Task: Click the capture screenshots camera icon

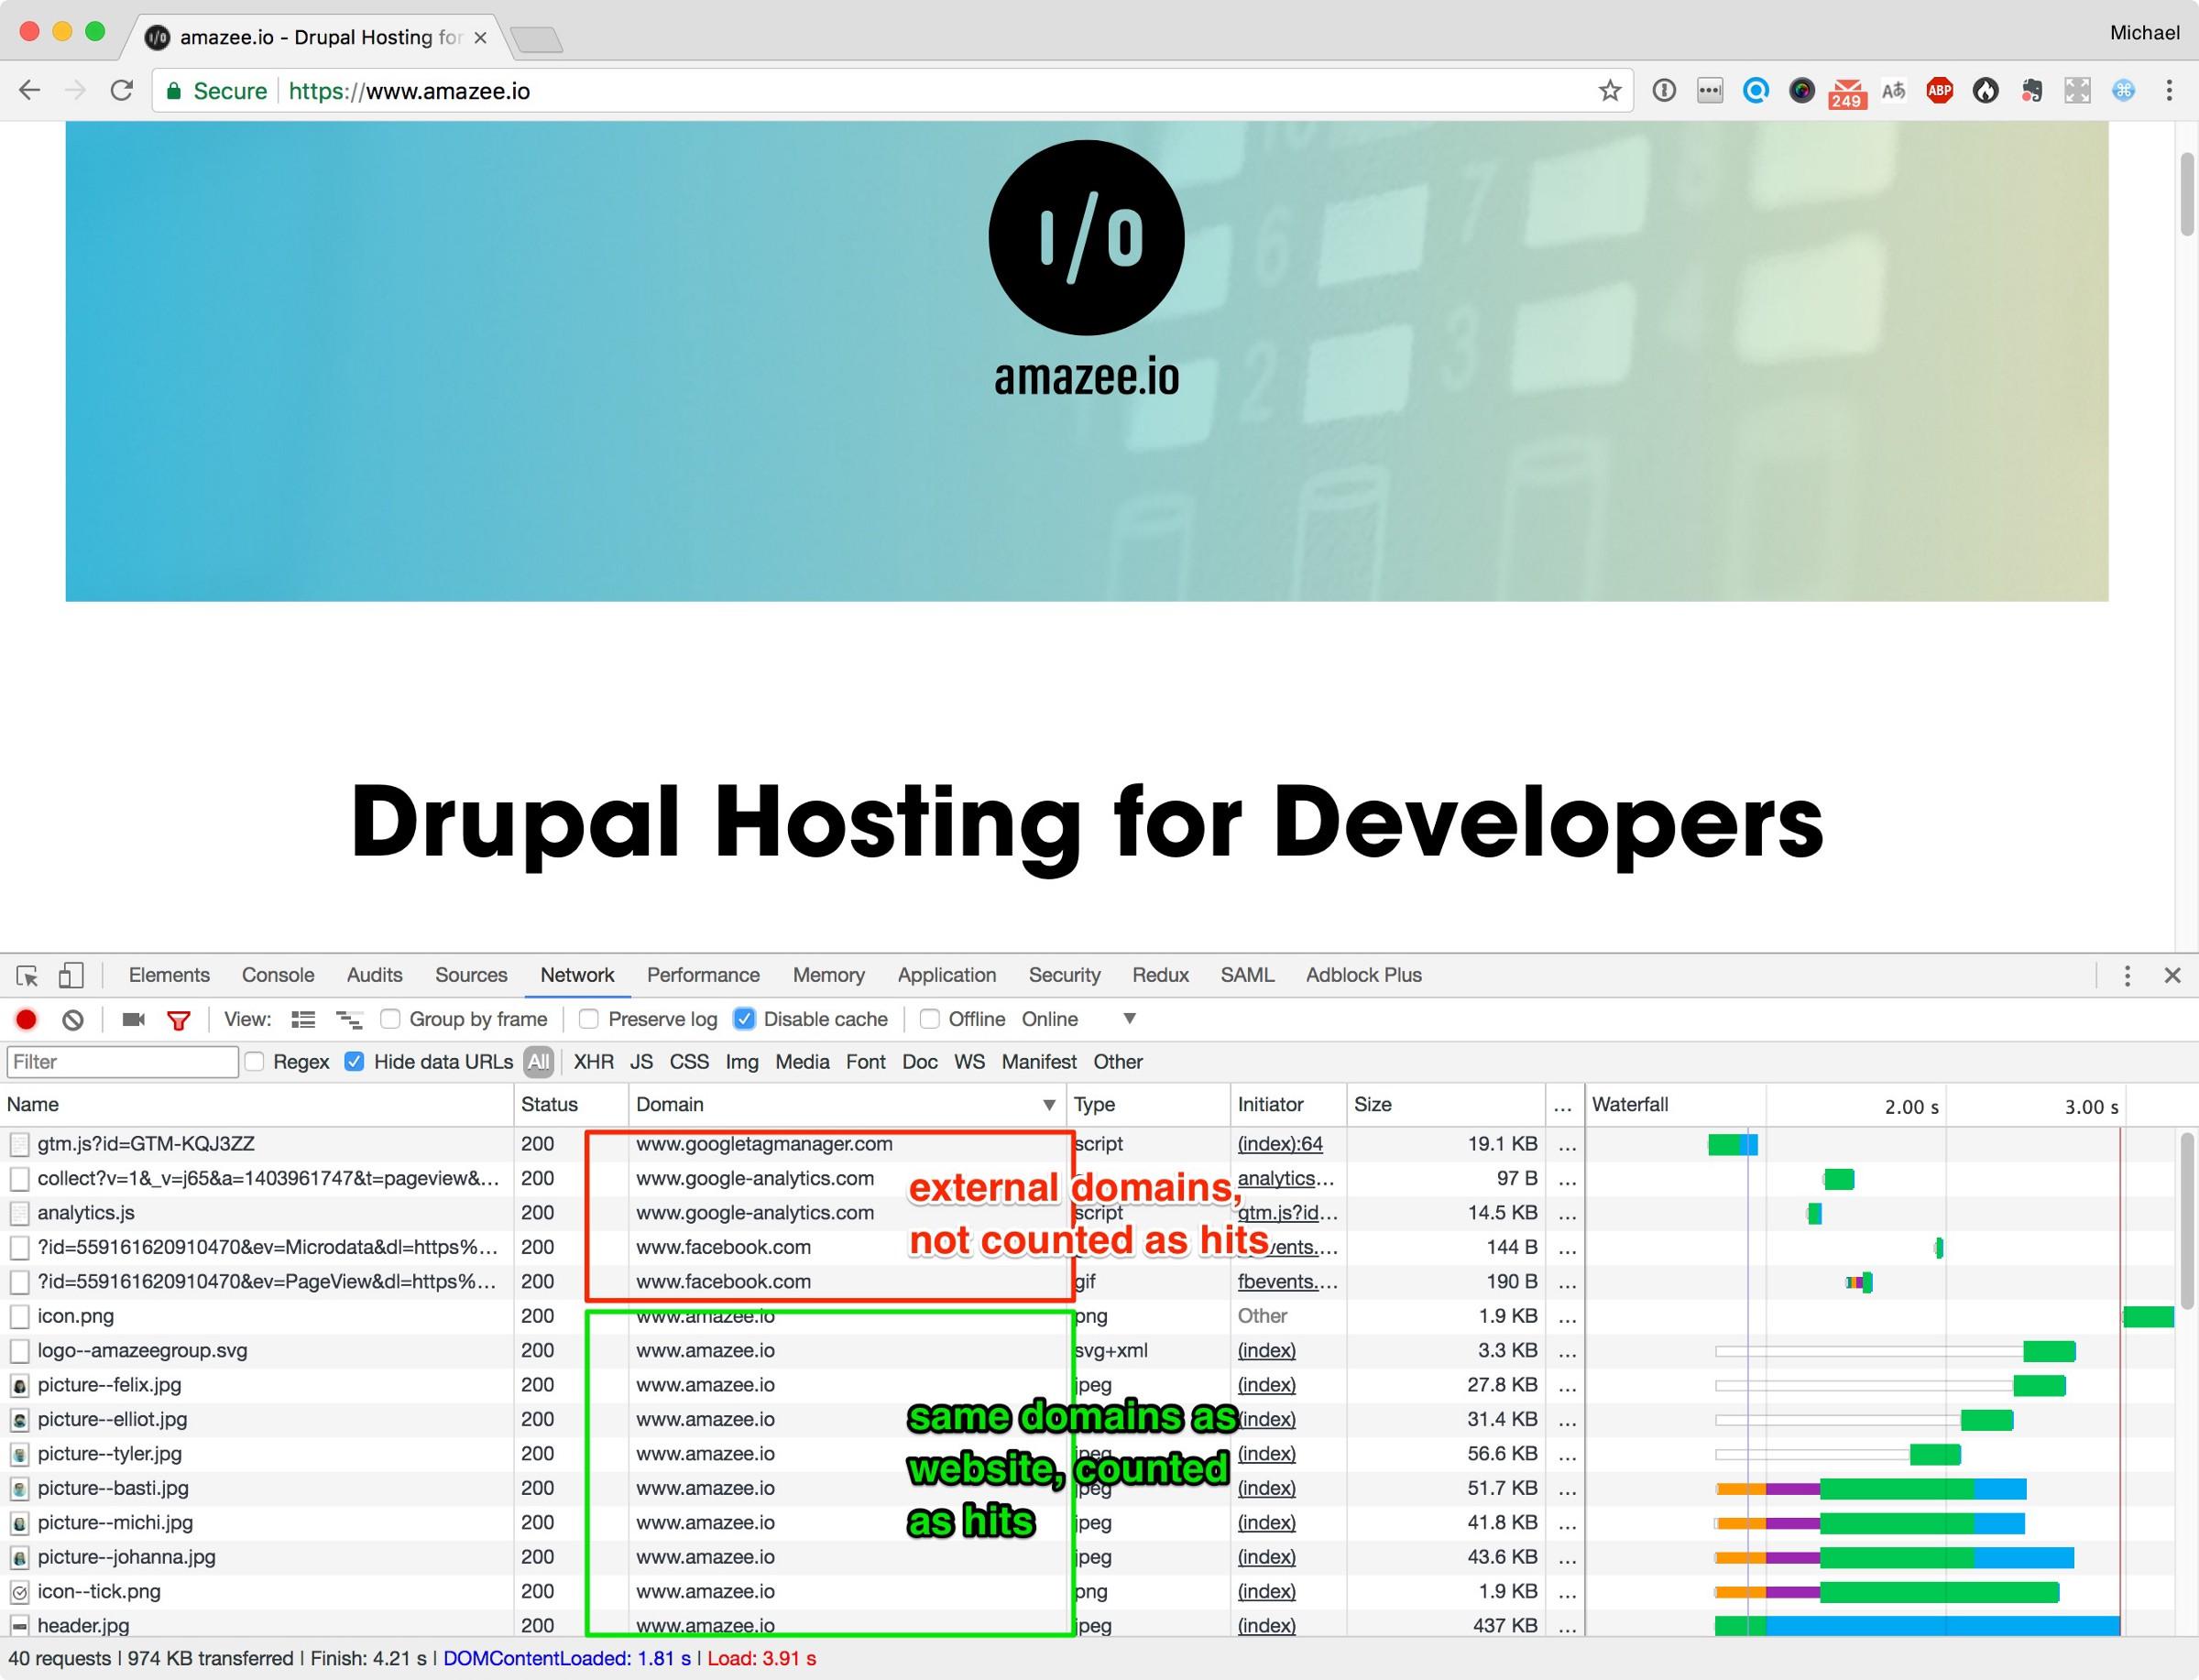Action: [x=133, y=1019]
